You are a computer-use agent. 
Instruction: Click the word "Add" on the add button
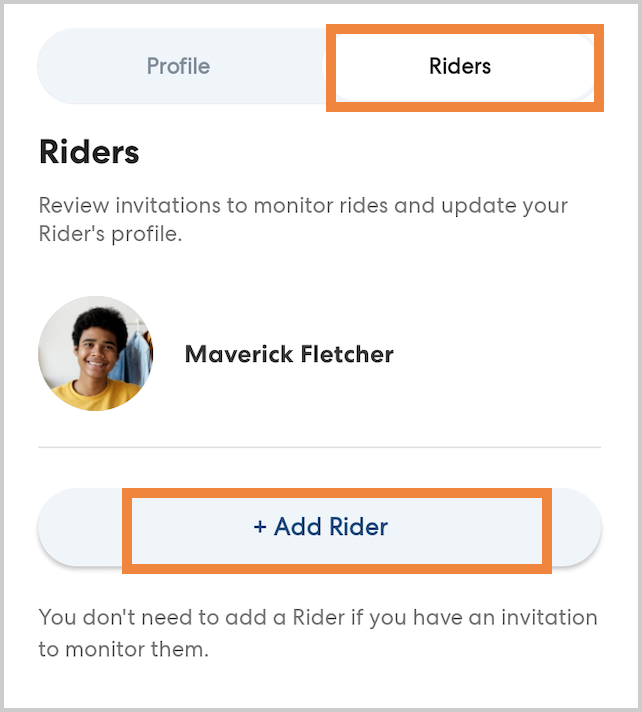pos(297,527)
